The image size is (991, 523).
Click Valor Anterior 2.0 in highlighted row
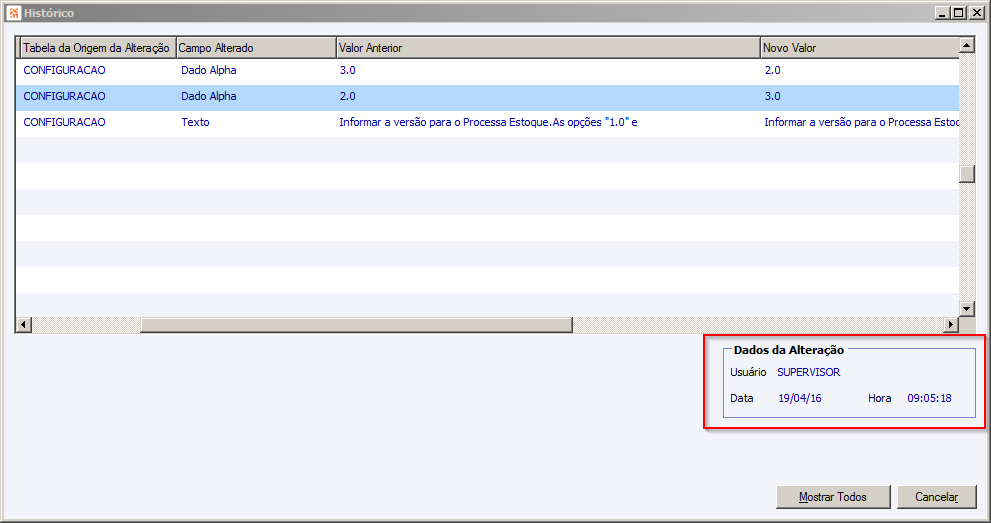tap(348, 96)
